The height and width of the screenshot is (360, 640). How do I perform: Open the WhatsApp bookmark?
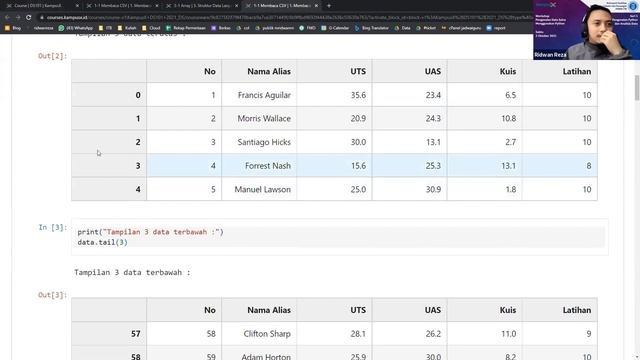coord(76,28)
